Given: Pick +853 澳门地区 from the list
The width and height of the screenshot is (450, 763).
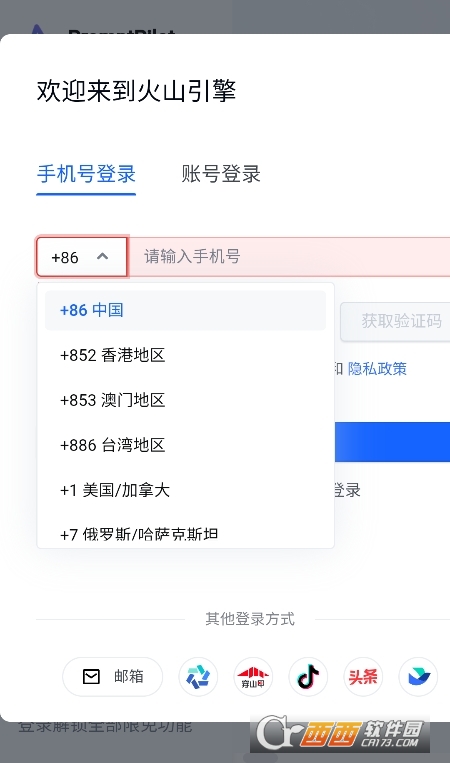Looking at the screenshot, I should coord(185,400).
